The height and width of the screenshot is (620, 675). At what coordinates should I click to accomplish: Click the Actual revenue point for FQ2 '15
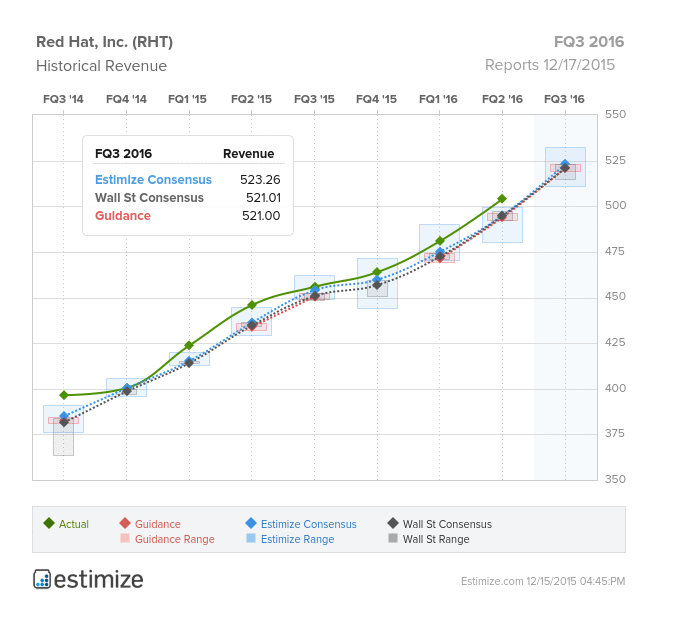(252, 305)
